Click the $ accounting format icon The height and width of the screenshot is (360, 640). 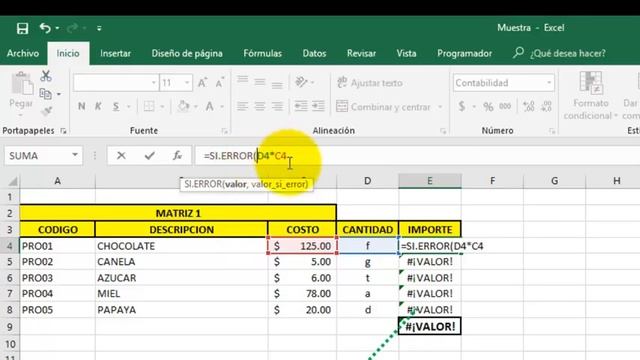(462, 107)
